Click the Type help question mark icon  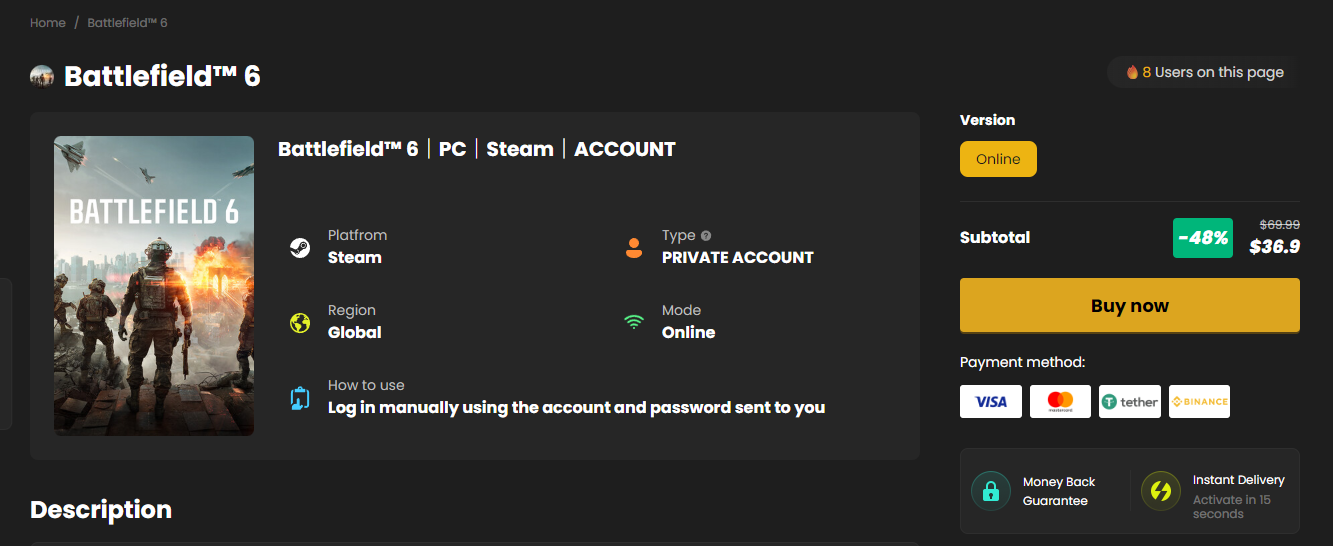pos(706,236)
